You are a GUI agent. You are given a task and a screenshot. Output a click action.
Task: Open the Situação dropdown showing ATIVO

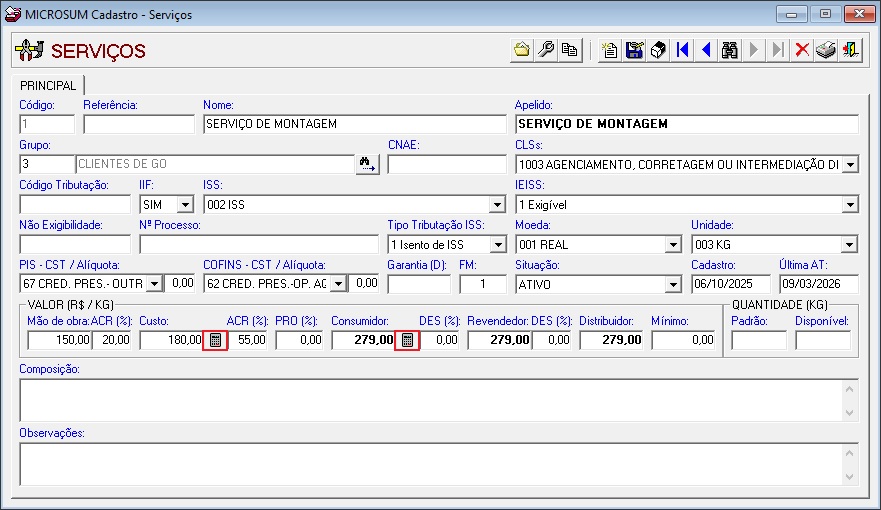click(x=673, y=285)
